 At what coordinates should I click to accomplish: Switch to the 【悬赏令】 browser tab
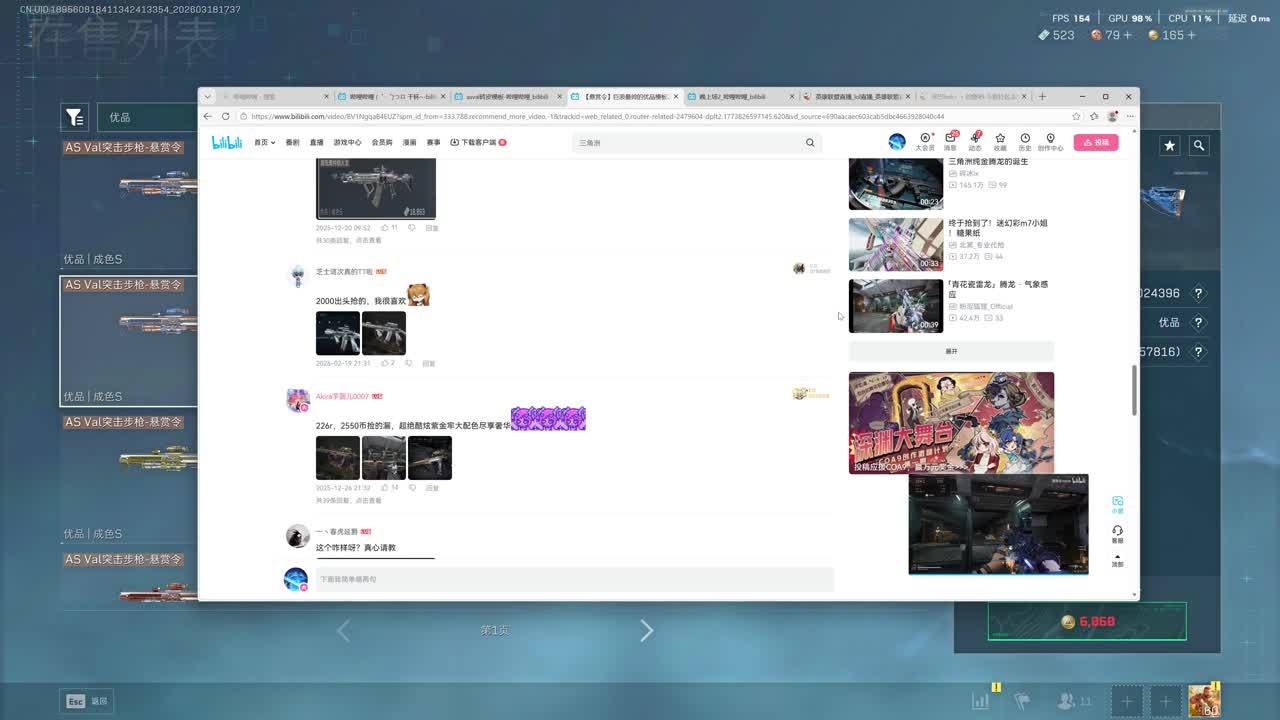[x=625, y=97]
